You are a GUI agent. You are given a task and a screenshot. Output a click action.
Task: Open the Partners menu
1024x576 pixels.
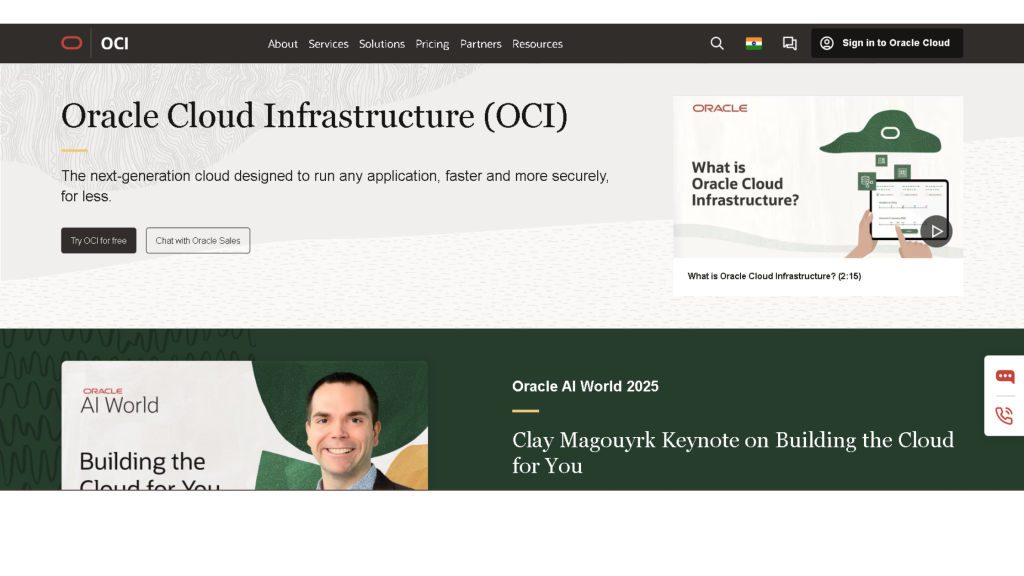(480, 43)
